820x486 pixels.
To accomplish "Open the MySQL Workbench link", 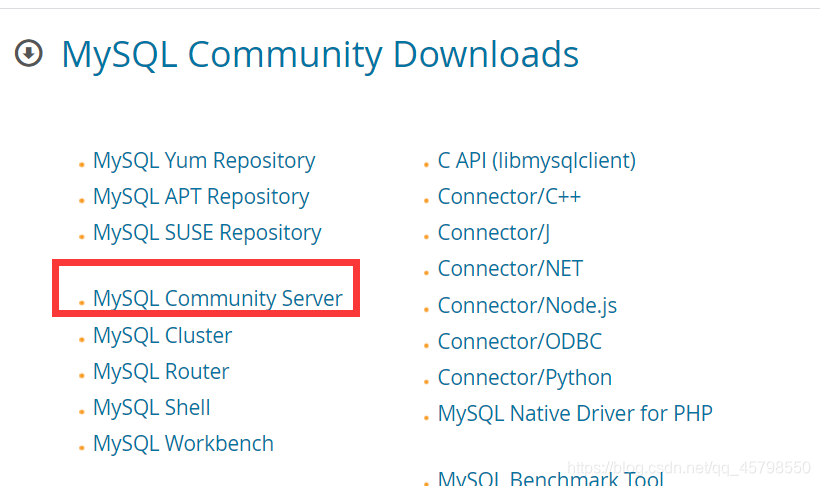I will (x=183, y=444).
